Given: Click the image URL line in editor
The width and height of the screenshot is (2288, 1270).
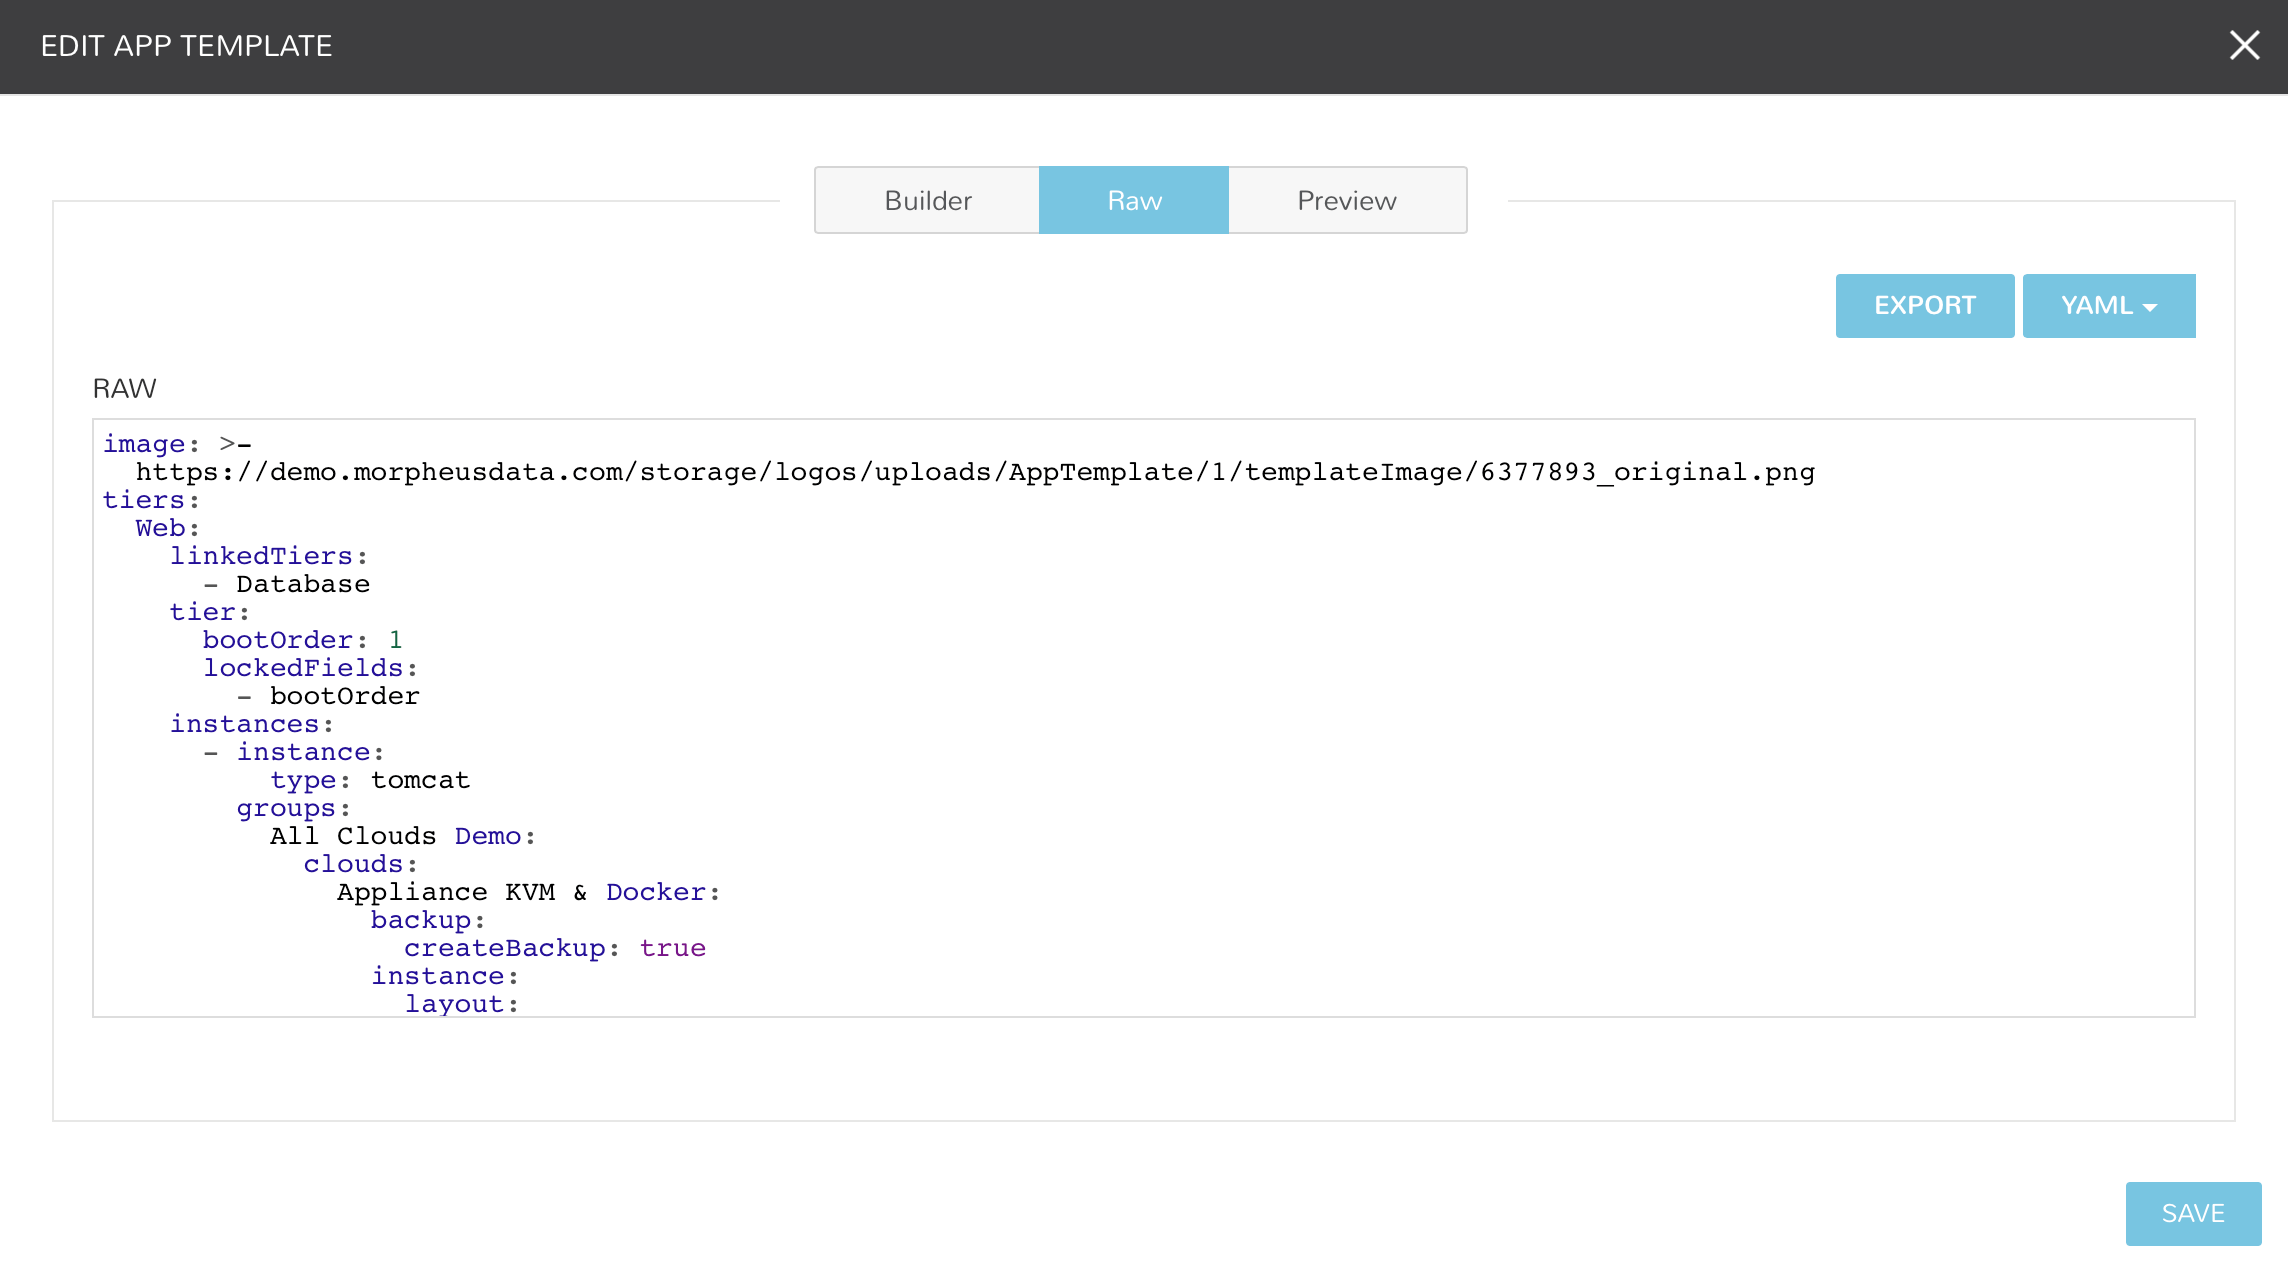Looking at the screenshot, I should click(974, 472).
